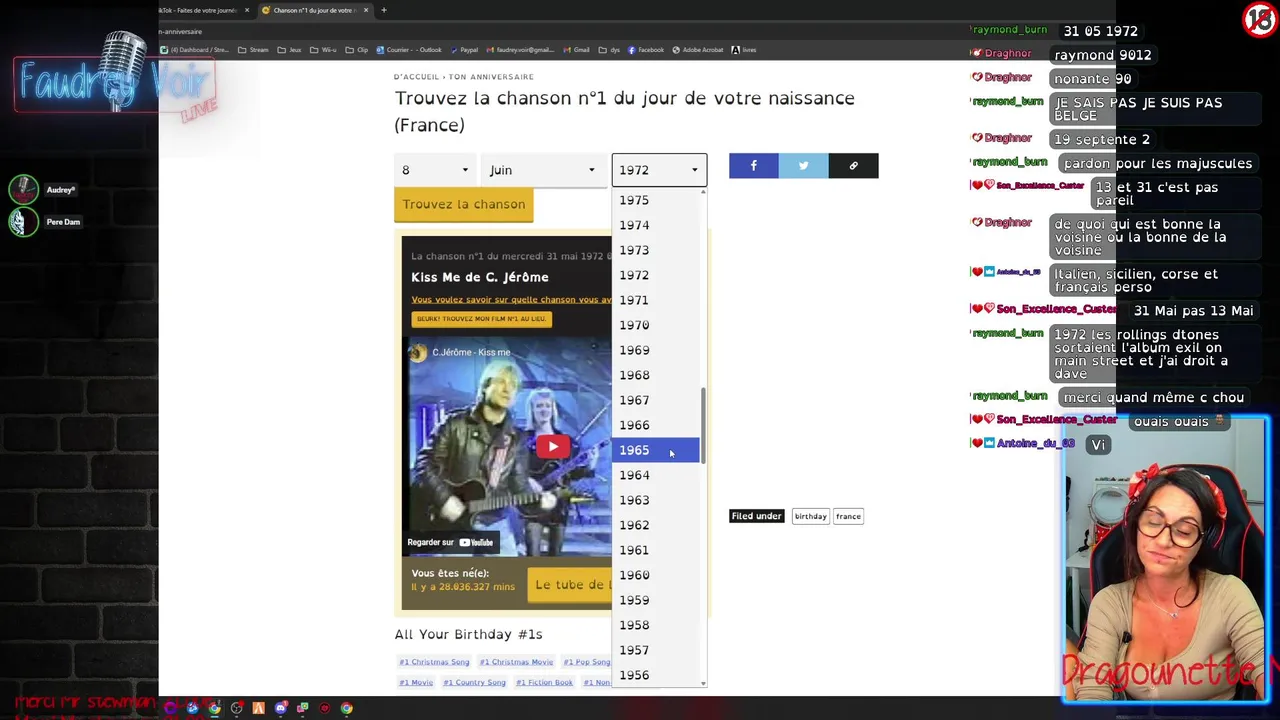Open the rightmost Chrome icon in taskbar

pyautogui.click(x=346, y=708)
